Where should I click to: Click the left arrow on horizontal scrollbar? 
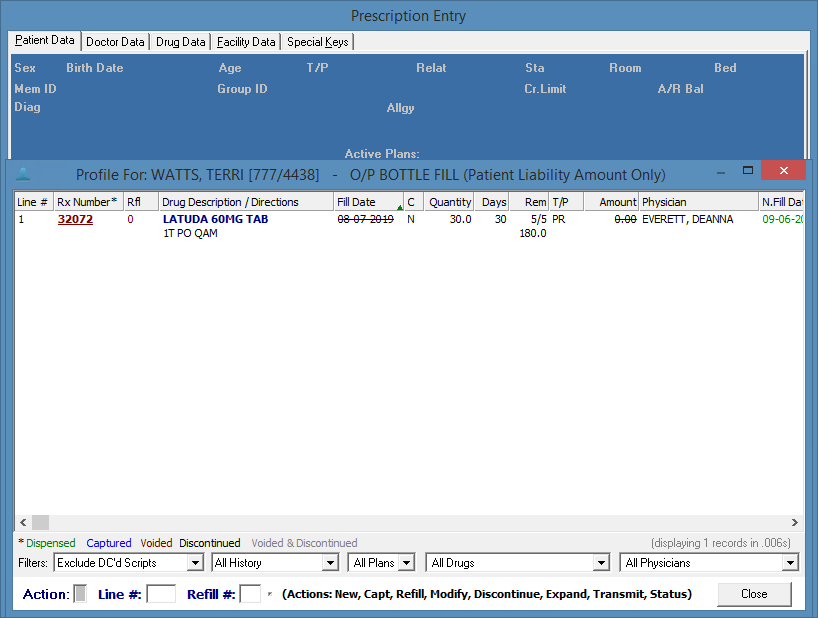(x=23, y=522)
